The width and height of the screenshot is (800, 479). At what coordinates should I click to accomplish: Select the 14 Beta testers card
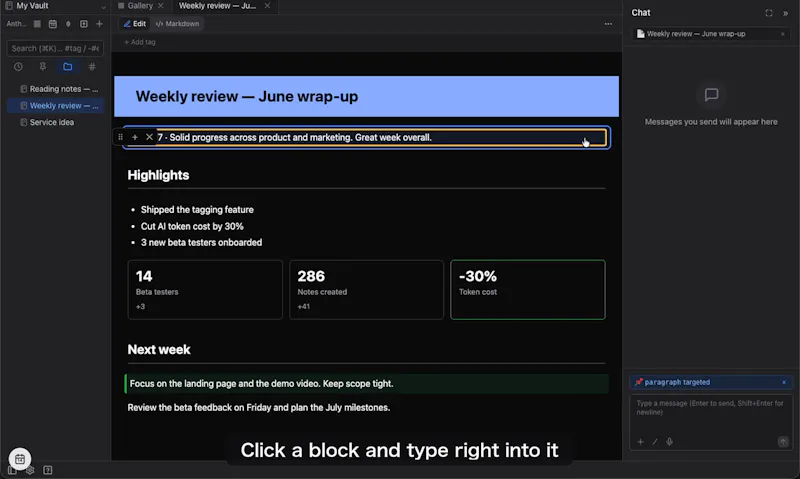(205, 290)
